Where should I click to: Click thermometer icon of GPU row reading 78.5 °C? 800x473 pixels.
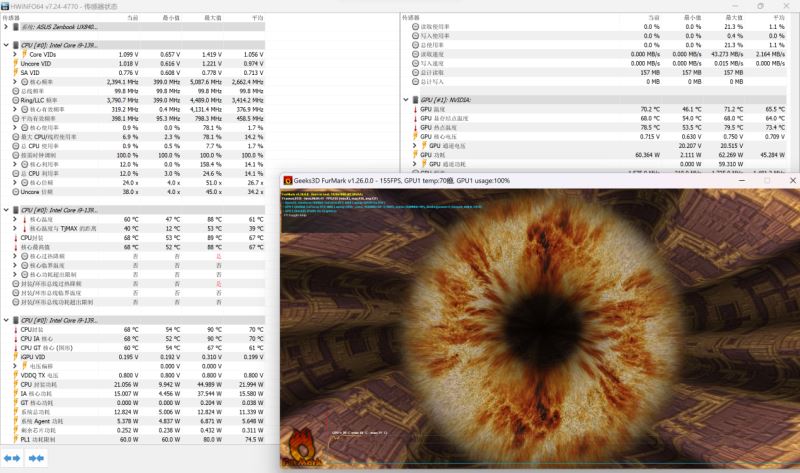click(x=415, y=128)
